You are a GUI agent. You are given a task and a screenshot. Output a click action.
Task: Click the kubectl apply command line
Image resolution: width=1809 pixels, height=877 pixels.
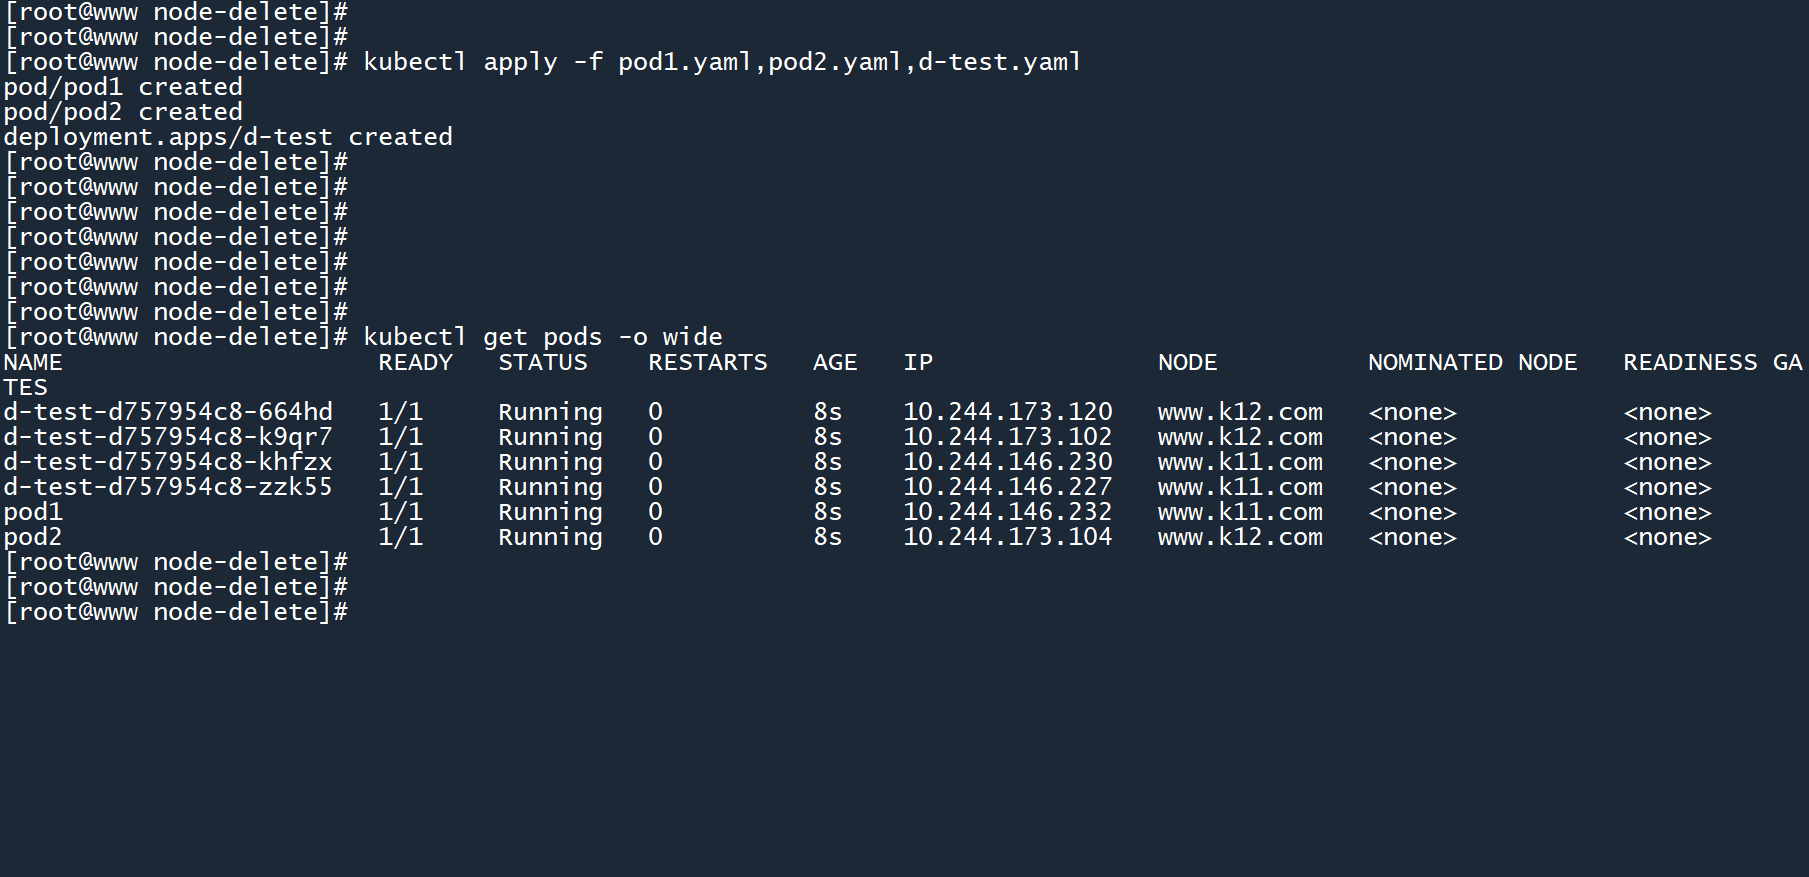(721, 62)
